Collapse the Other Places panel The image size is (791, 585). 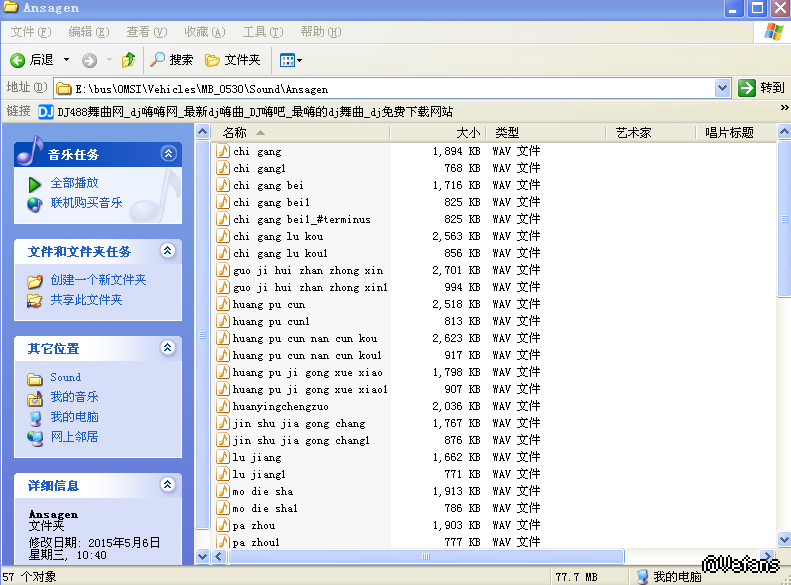tap(168, 348)
